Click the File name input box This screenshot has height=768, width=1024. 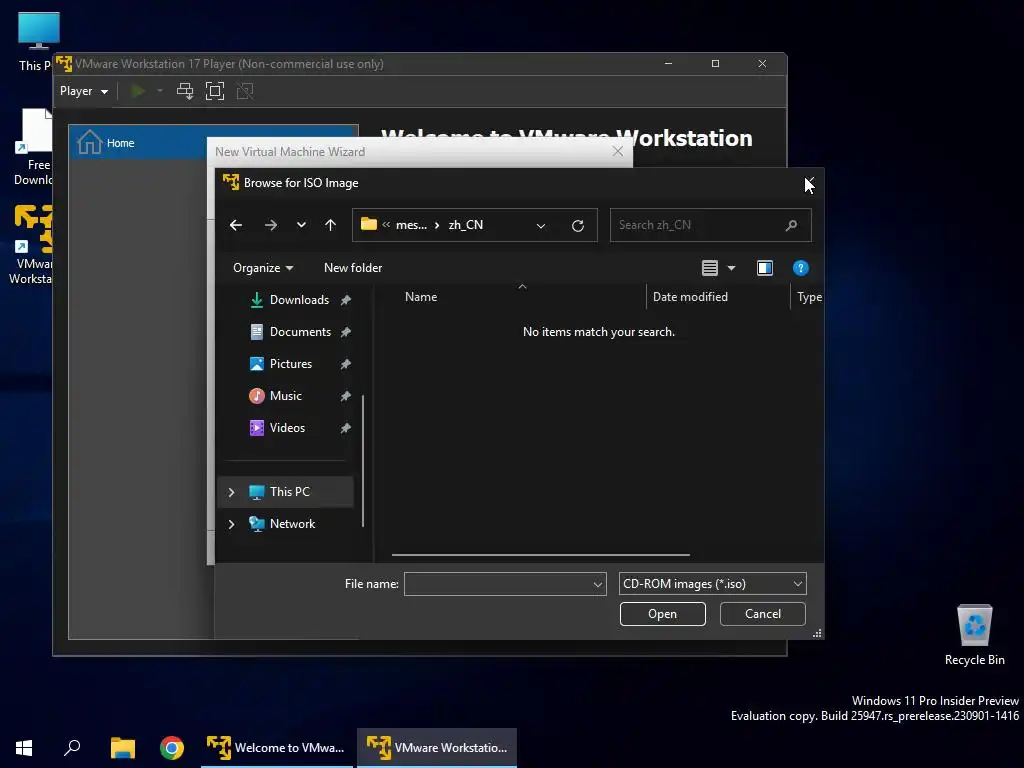498,584
